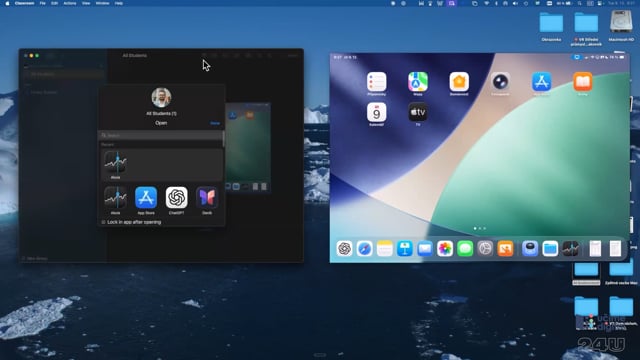640x360 pixels.
Task: Click the scrollbar of the app list popup
Action: (223, 139)
